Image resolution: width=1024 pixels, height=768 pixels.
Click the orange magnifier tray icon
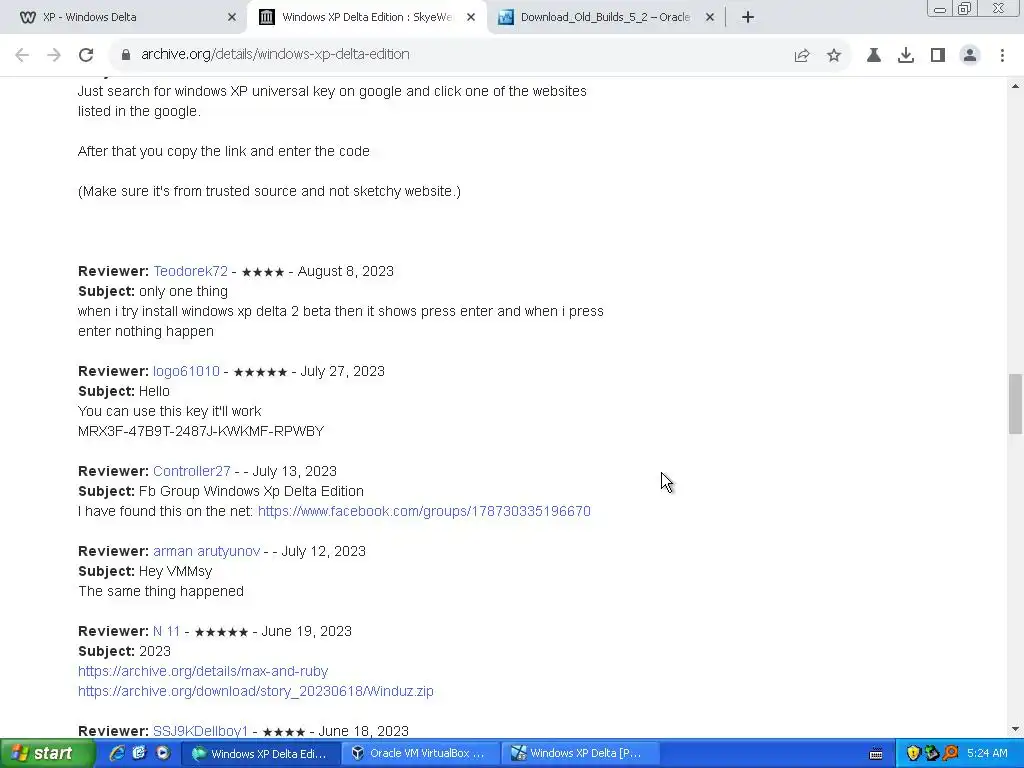click(951, 753)
